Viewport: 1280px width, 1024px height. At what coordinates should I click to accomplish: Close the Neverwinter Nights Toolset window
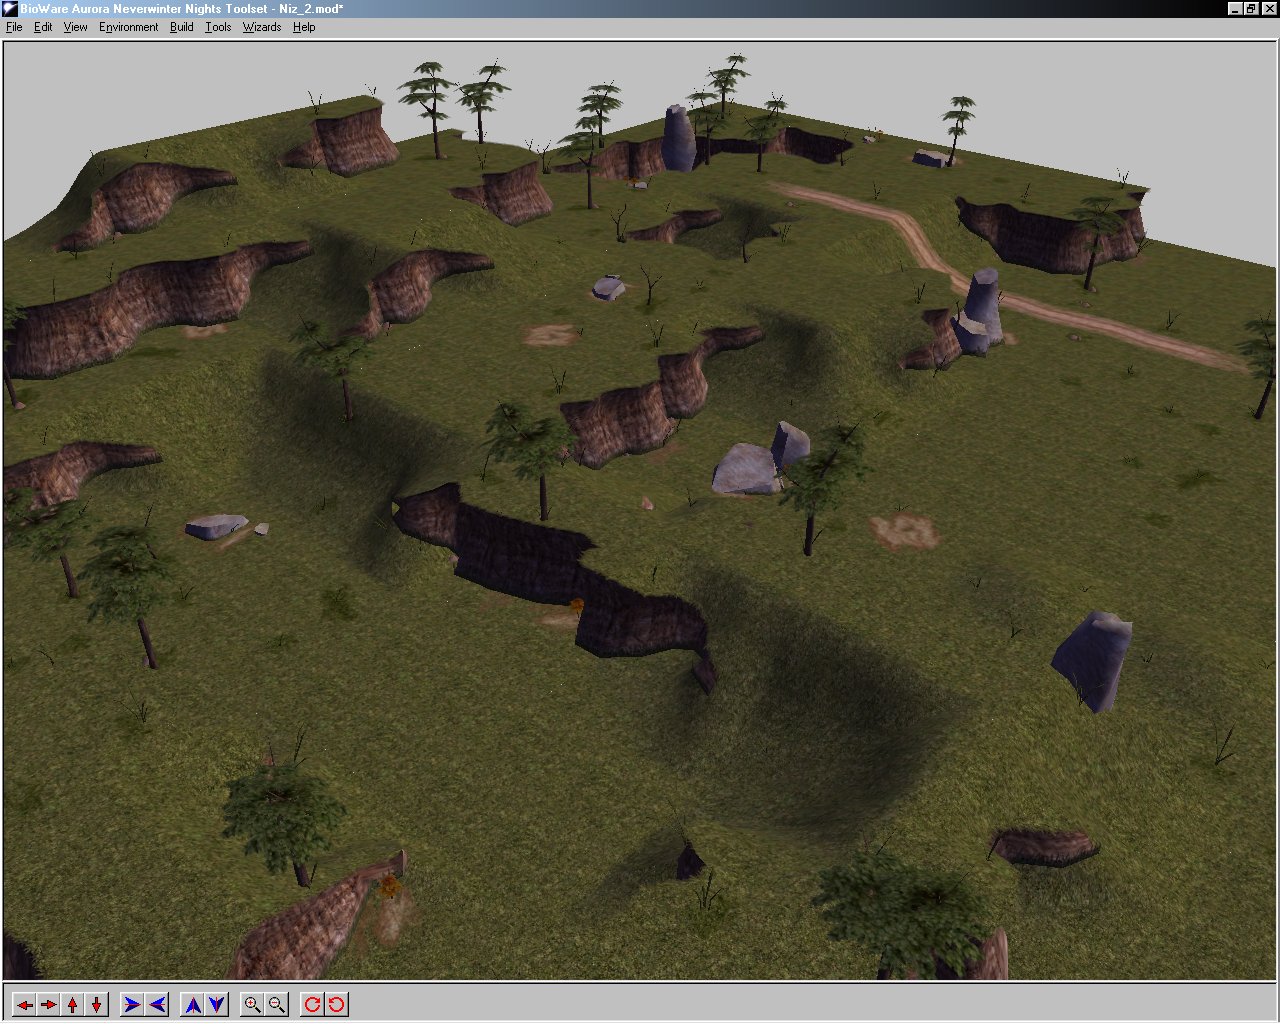(1268, 9)
